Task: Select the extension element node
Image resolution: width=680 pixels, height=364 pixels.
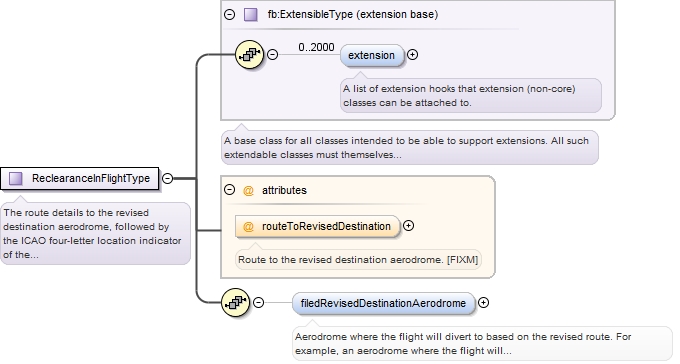Action: (x=372, y=56)
